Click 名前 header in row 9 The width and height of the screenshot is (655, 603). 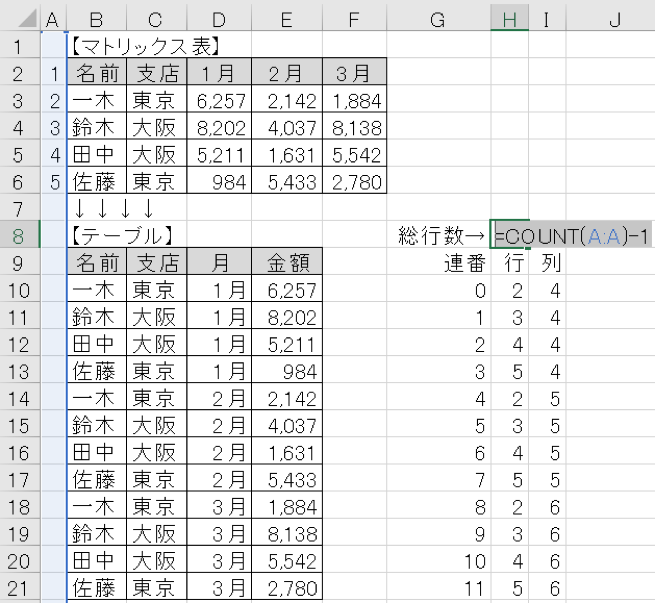tap(96, 262)
